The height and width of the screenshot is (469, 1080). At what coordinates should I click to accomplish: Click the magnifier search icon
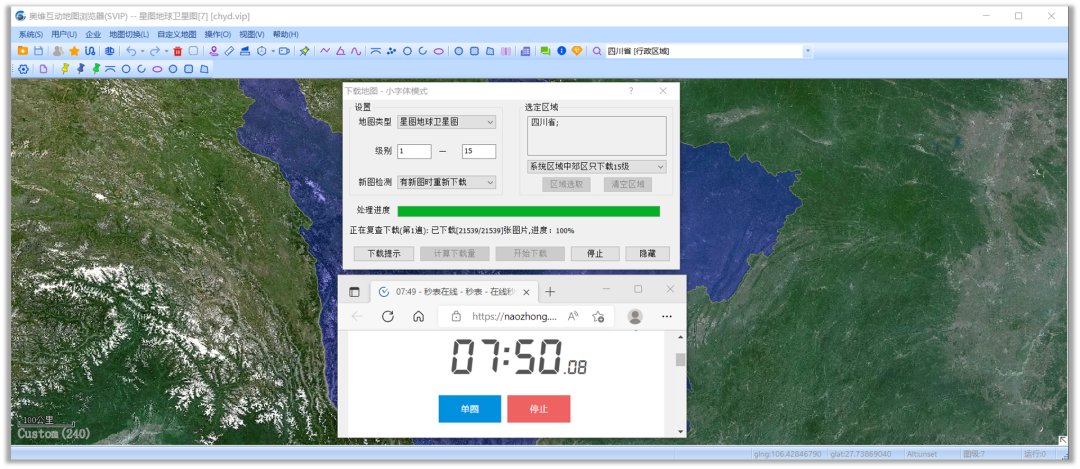tap(597, 51)
